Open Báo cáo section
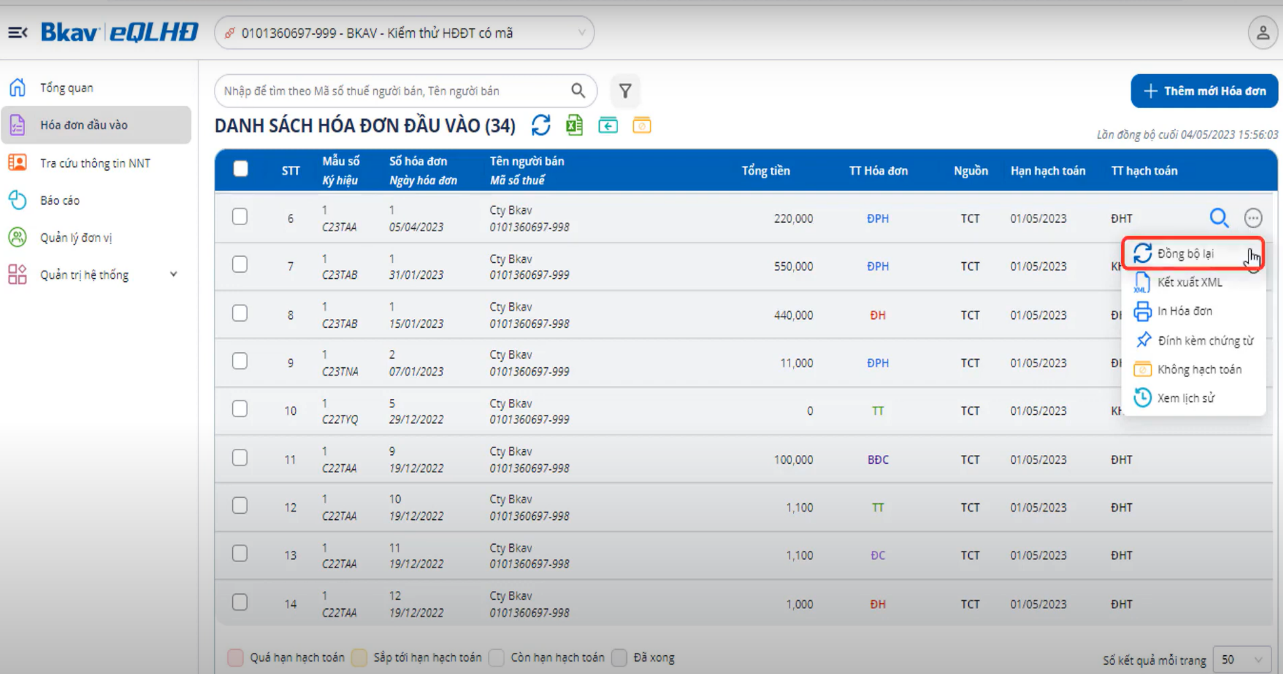 [x=60, y=200]
